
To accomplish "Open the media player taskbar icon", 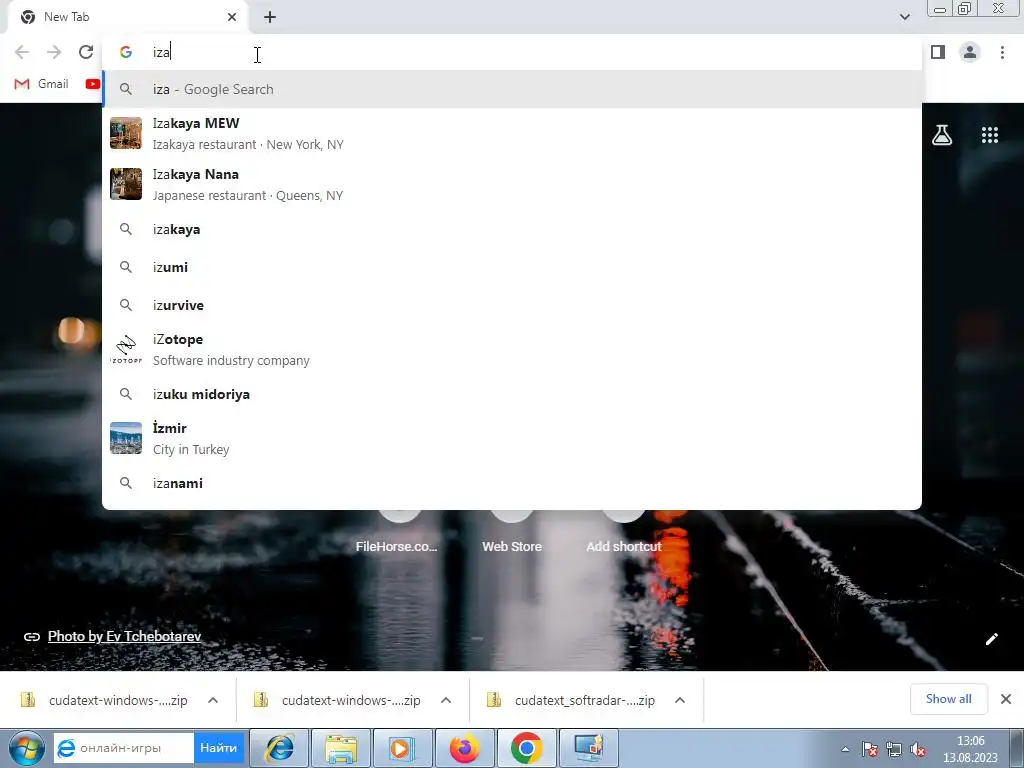I will click(x=402, y=748).
